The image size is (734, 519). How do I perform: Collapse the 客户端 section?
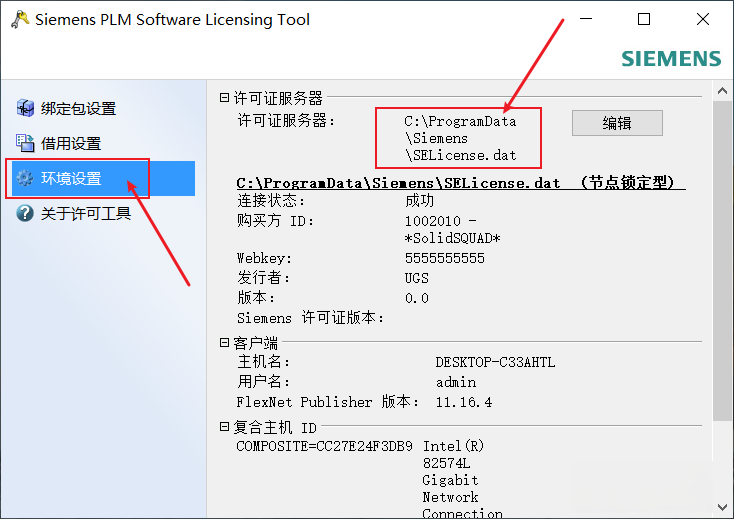tap(224, 343)
